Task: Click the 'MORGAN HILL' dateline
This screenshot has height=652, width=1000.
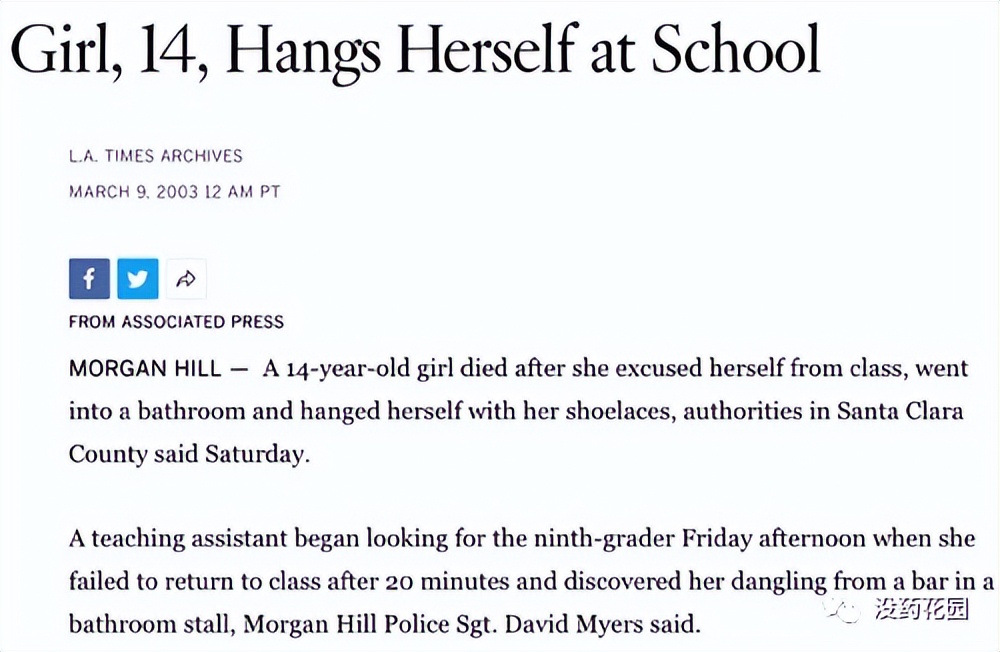Action: [145, 368]
